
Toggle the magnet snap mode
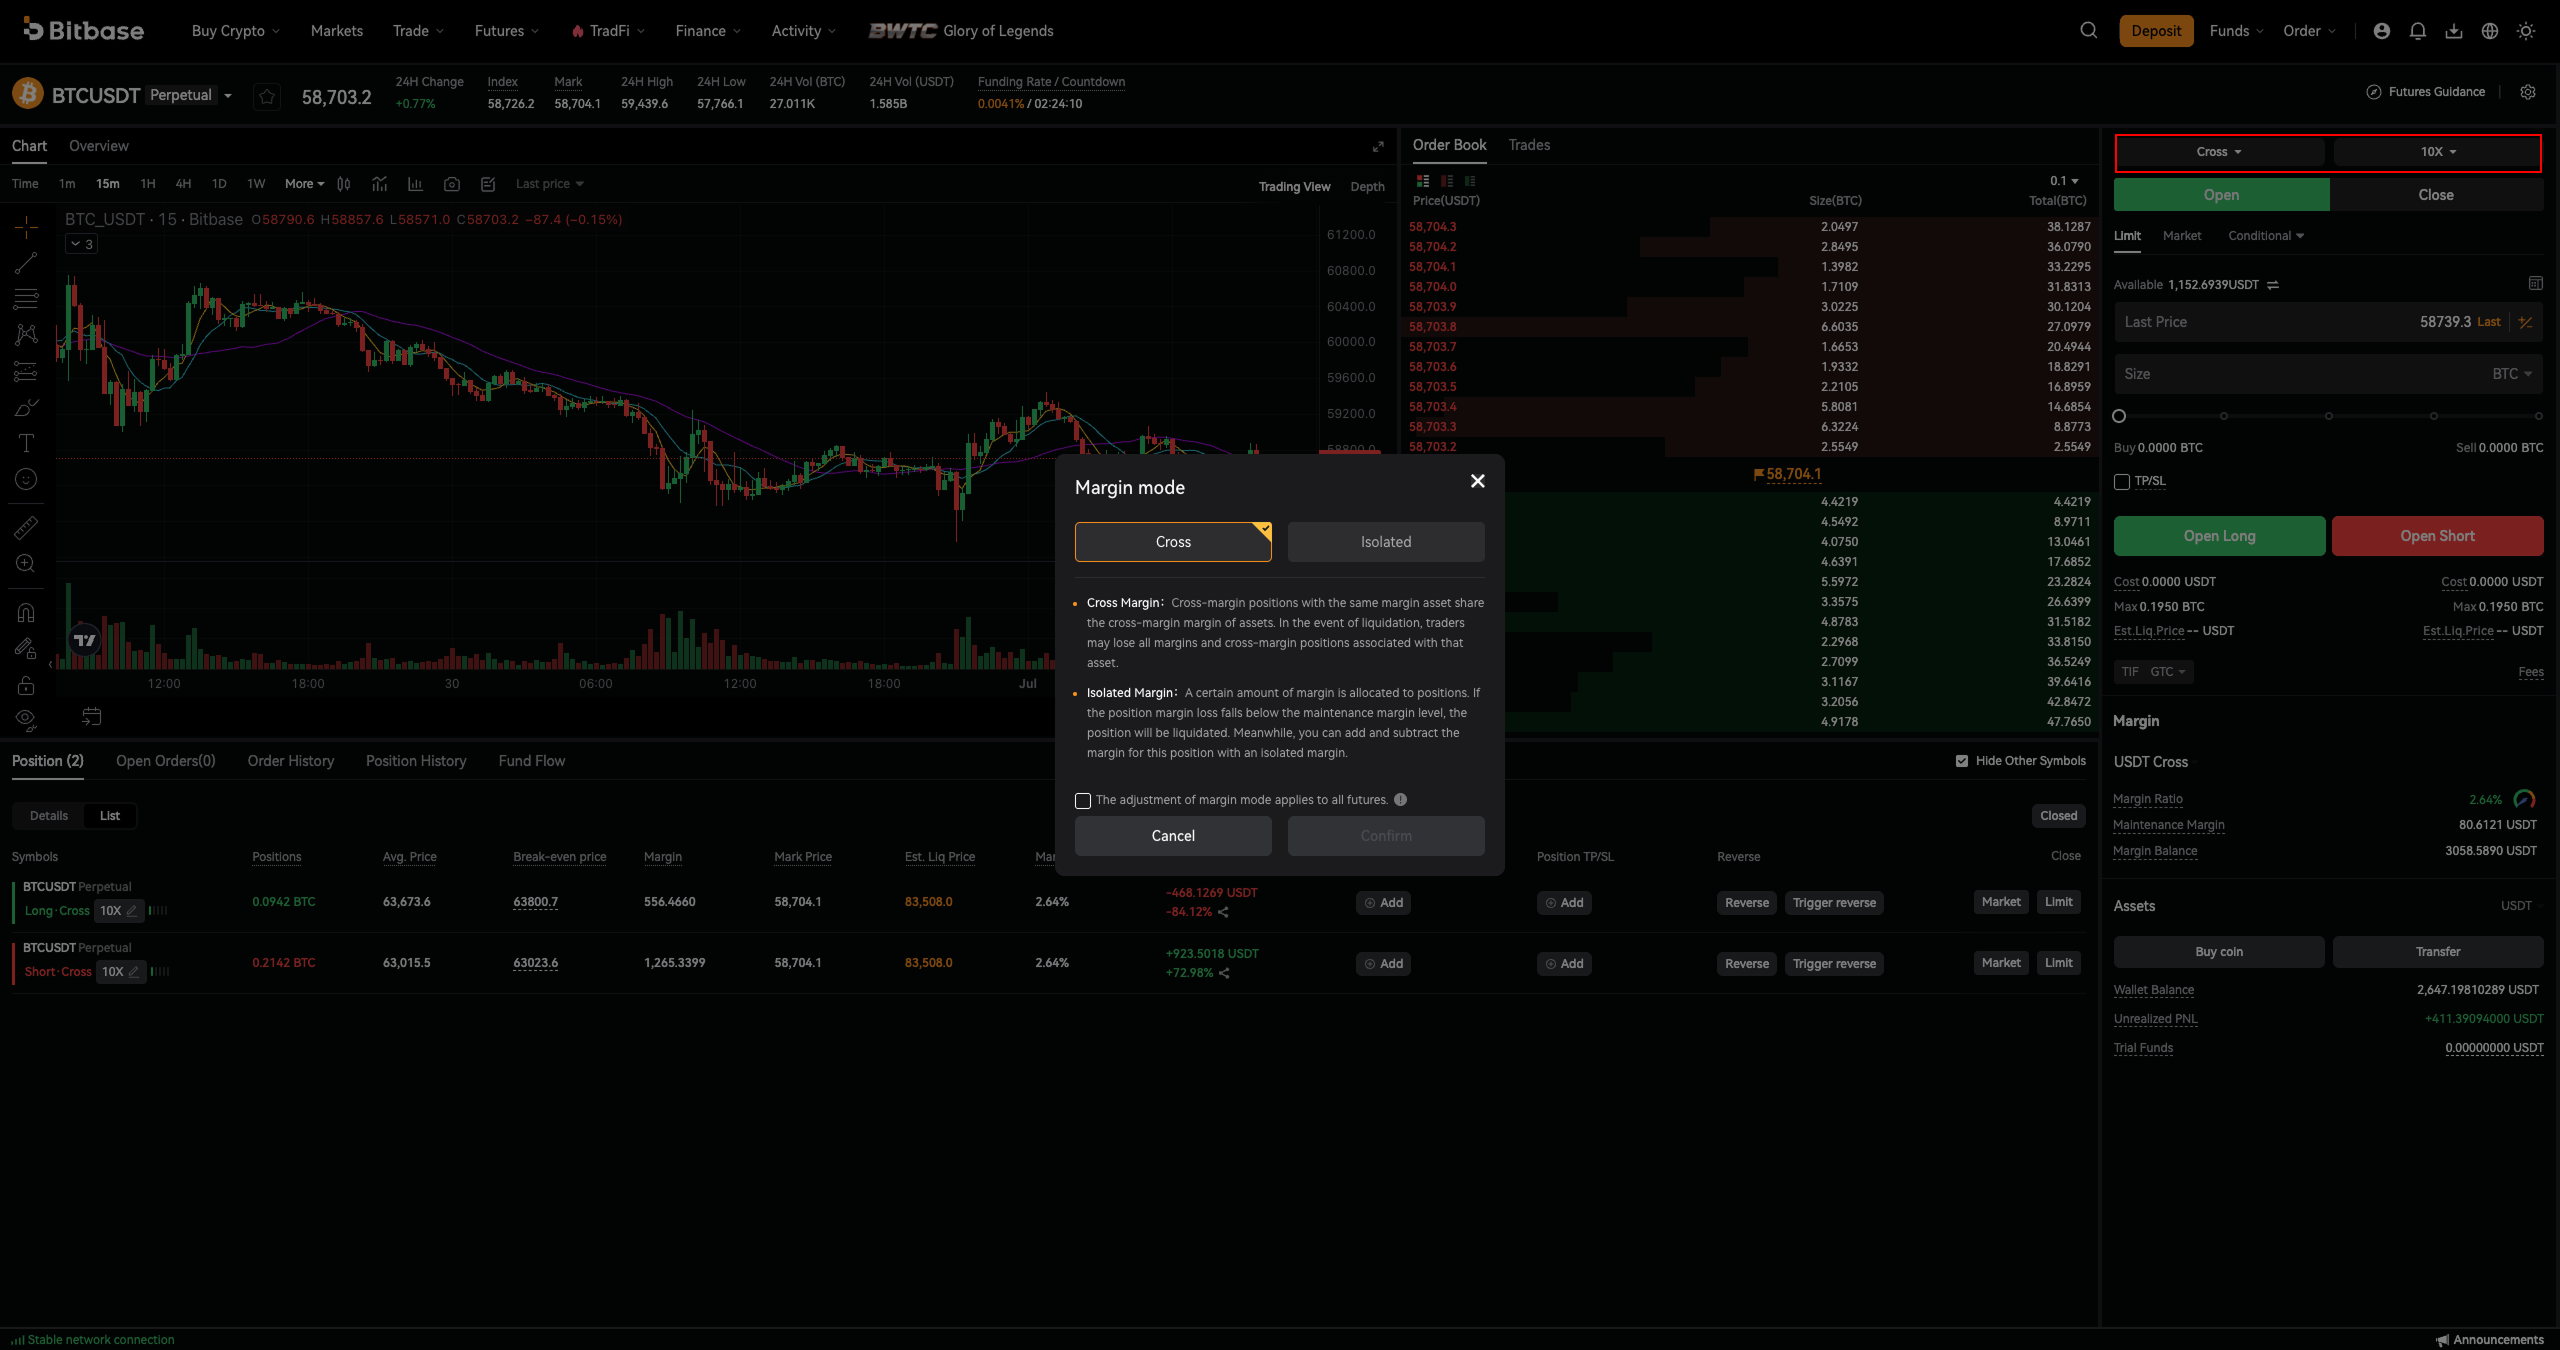point(27,612)
